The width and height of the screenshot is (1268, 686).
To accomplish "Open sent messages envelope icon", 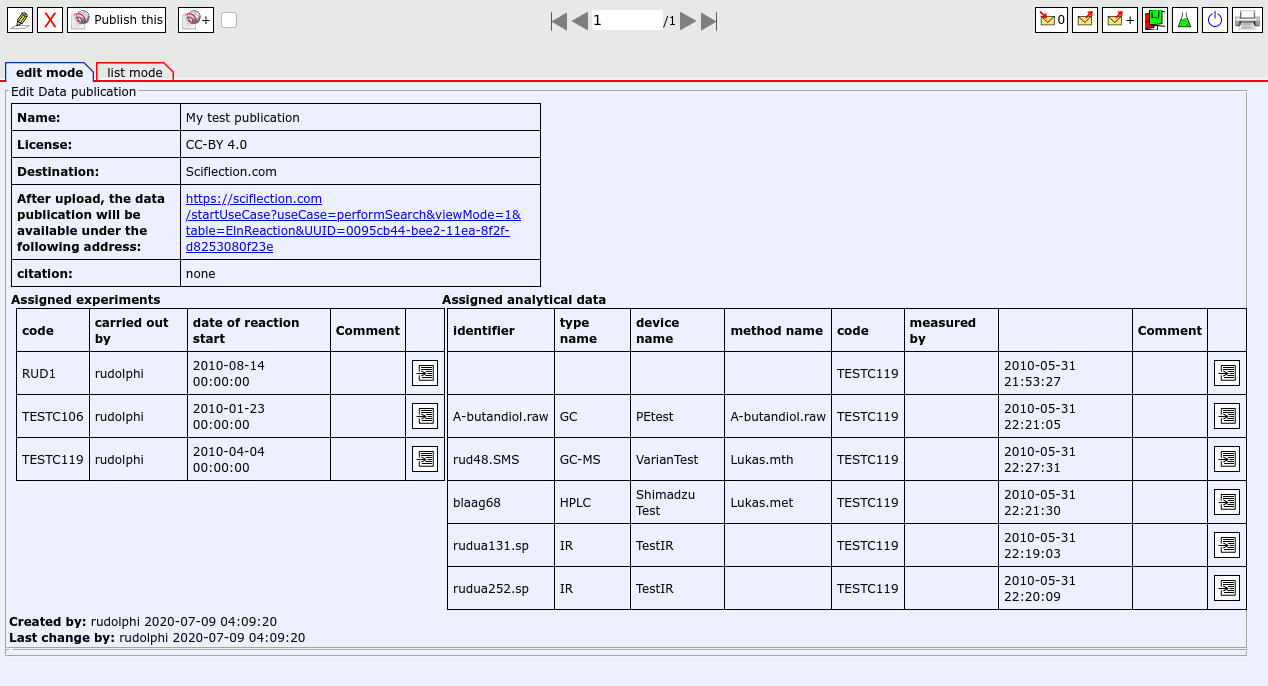I will pos(1085,20).
